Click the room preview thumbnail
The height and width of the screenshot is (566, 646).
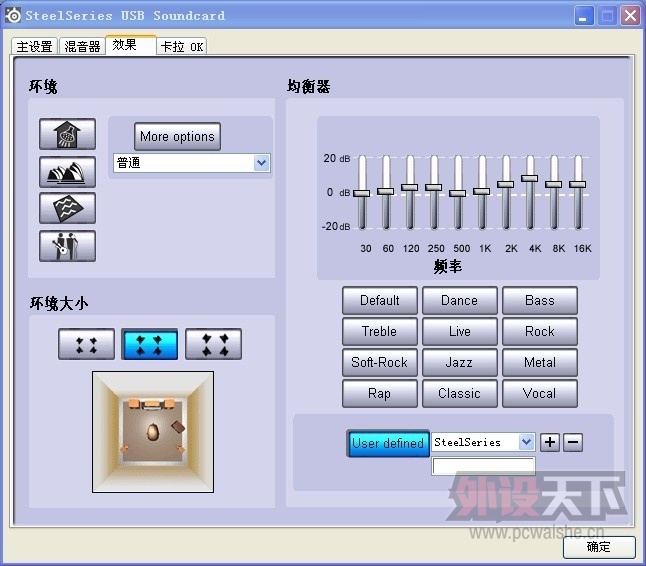click(153, 432)
